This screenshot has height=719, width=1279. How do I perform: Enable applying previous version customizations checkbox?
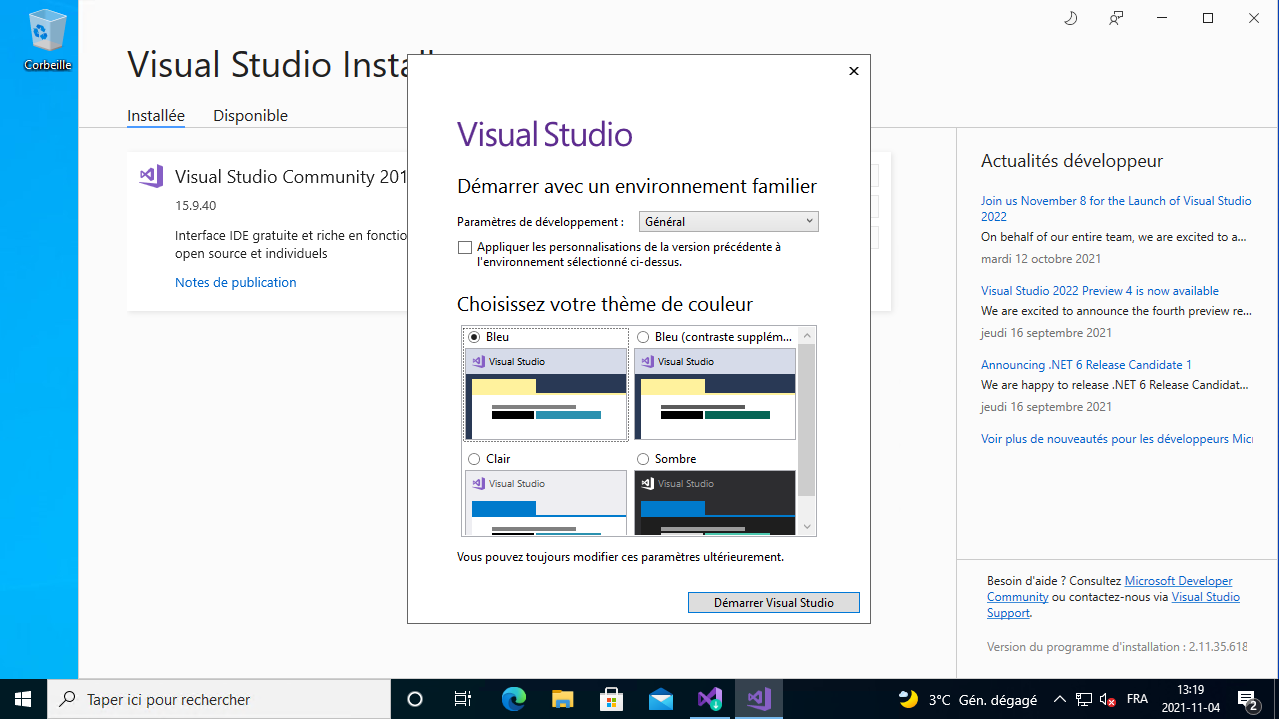point(465,247)
